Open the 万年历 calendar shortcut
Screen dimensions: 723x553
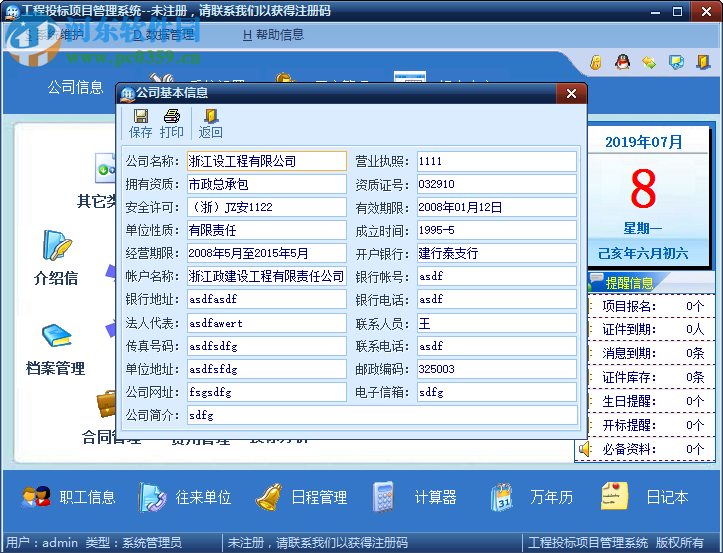[532, 497]
